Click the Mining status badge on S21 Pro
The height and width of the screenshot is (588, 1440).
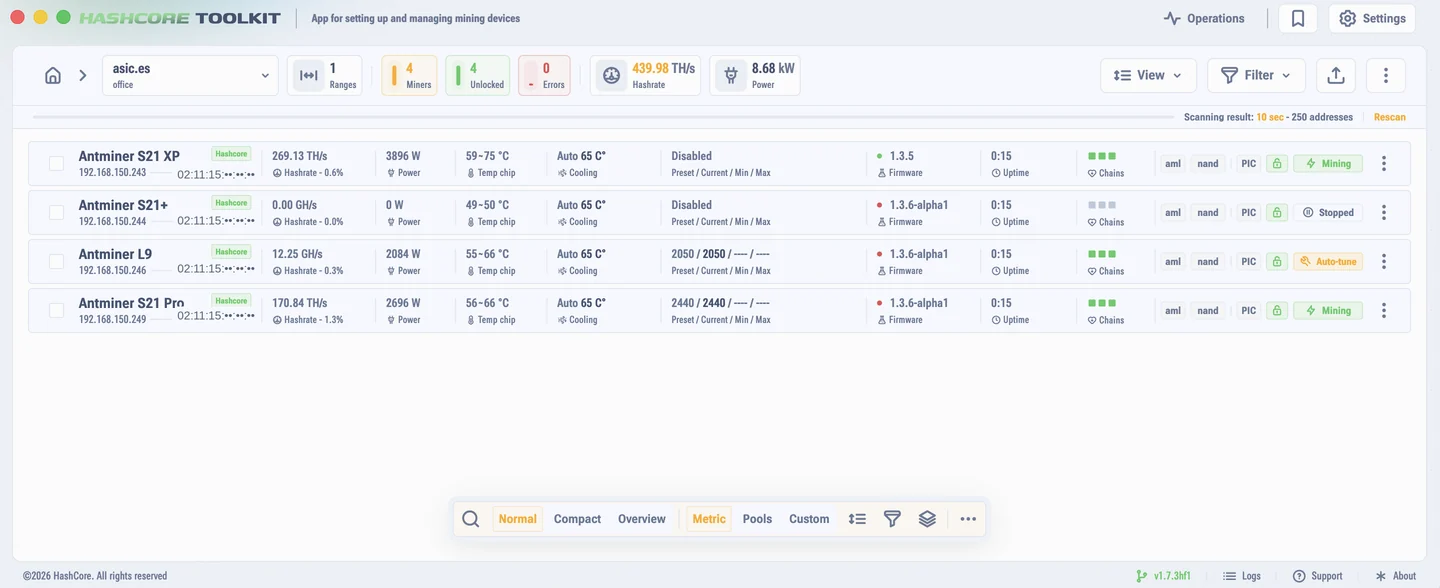click(1328, 310)
